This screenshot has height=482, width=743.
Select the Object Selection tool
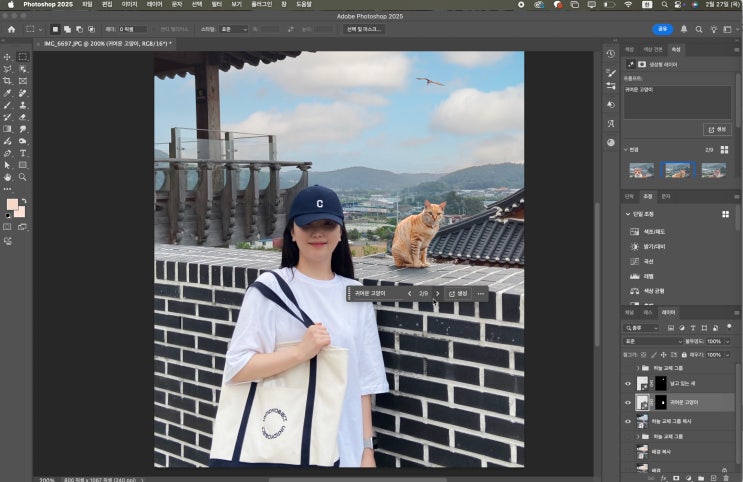point(23,69)
